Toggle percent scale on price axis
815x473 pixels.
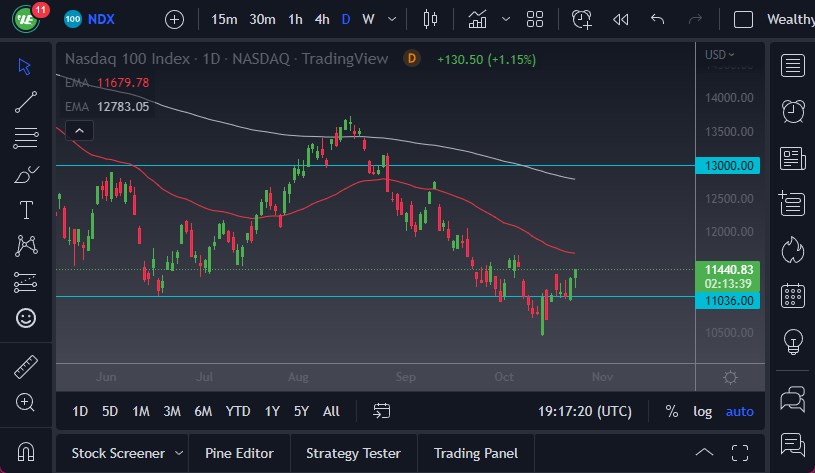672,411
